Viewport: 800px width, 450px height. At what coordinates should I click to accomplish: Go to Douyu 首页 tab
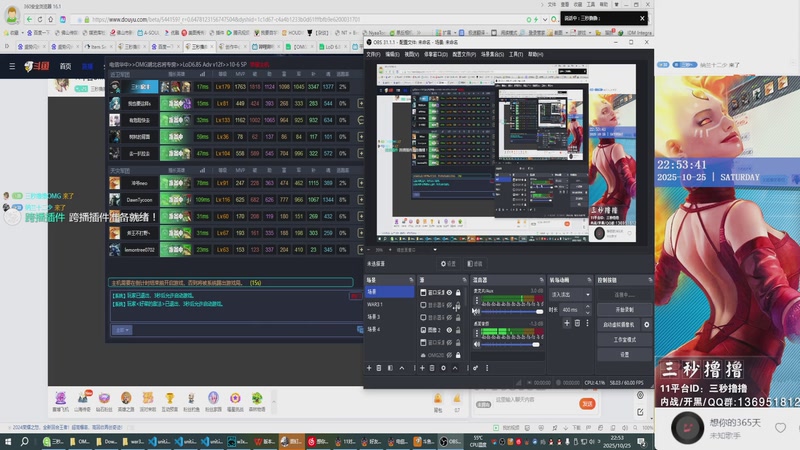click(x=65, y=66)
